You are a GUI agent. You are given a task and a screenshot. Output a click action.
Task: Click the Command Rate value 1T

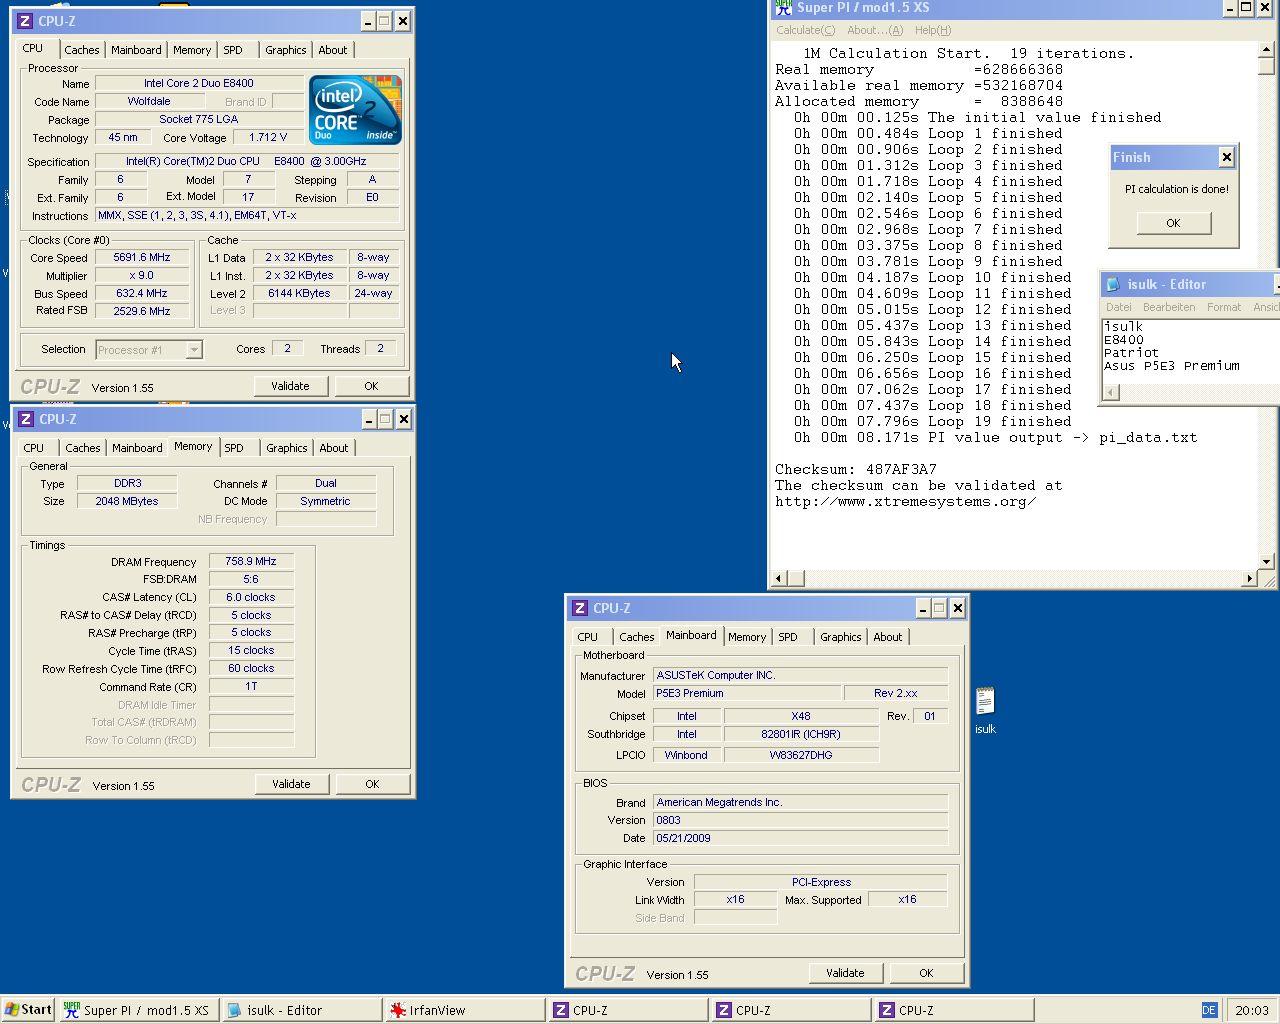[251, 687]
